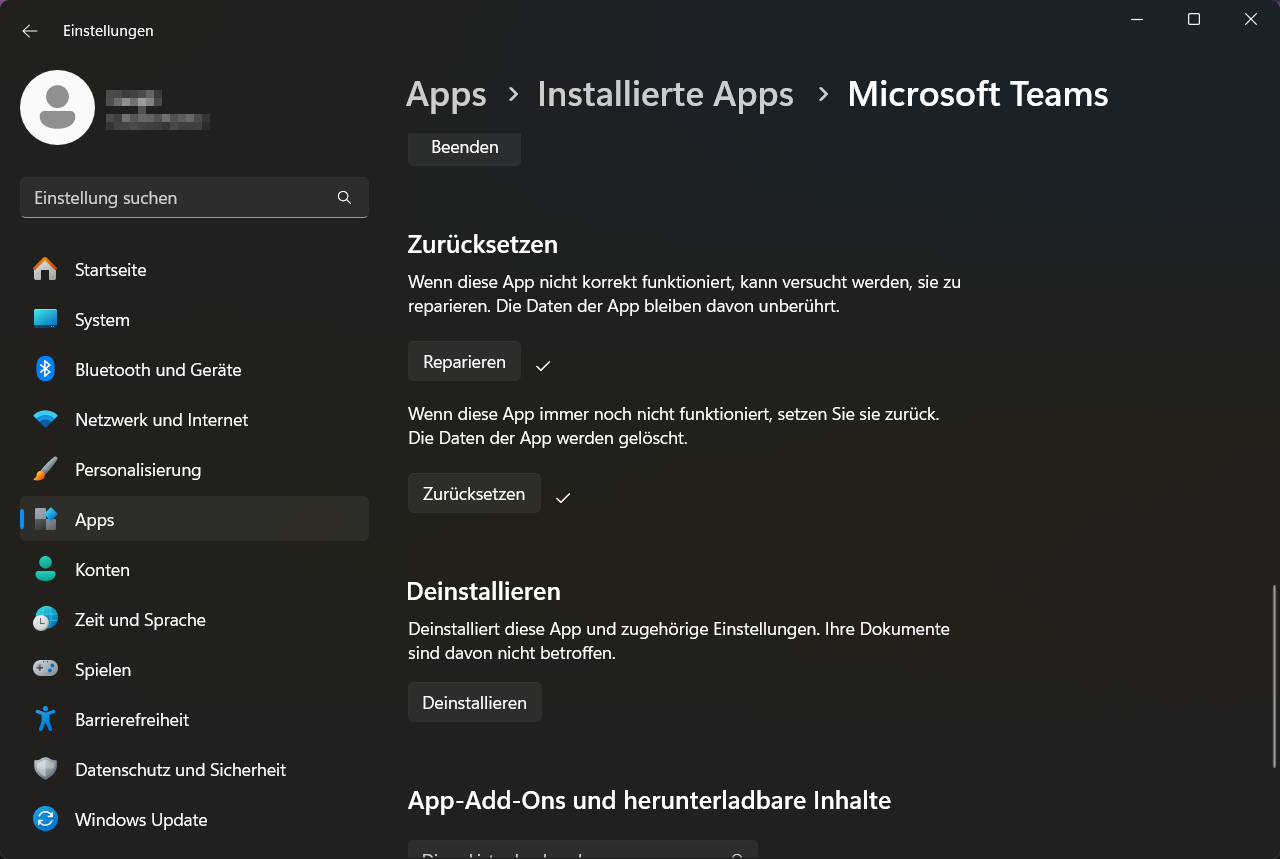Click the back arrow in title bar
Screen dimensions: 1280x859
click(30, 31)
